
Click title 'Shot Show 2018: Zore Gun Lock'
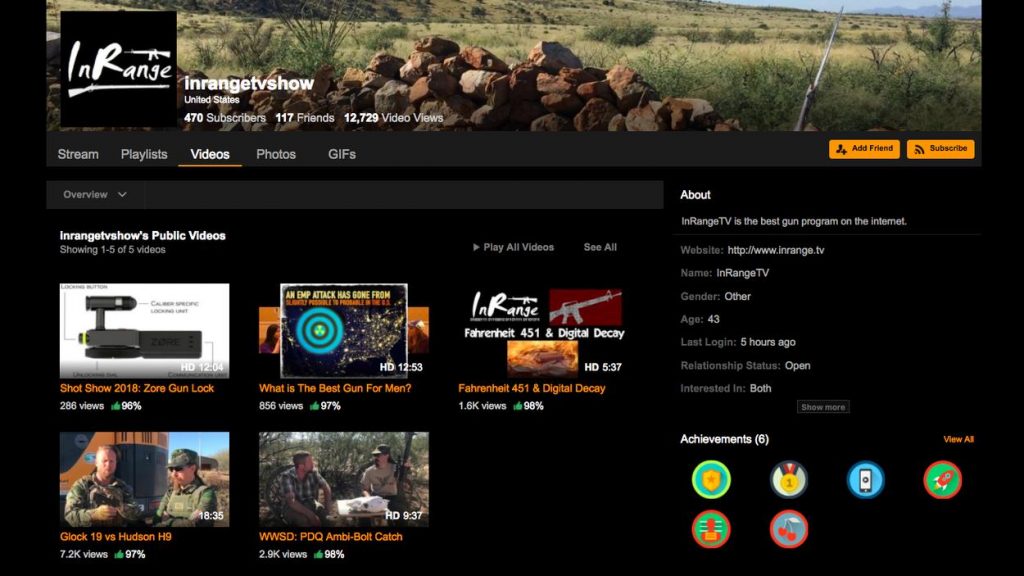[136, 388]
